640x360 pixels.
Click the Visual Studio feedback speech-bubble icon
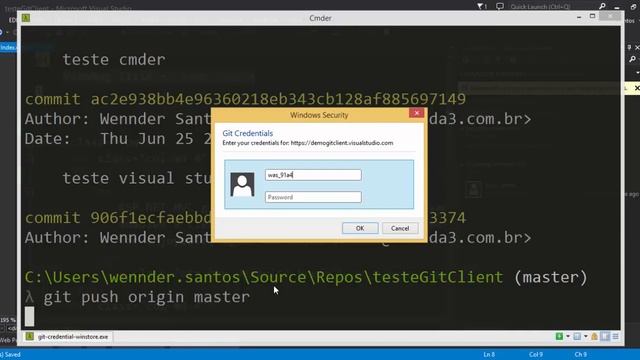(500, 6)
